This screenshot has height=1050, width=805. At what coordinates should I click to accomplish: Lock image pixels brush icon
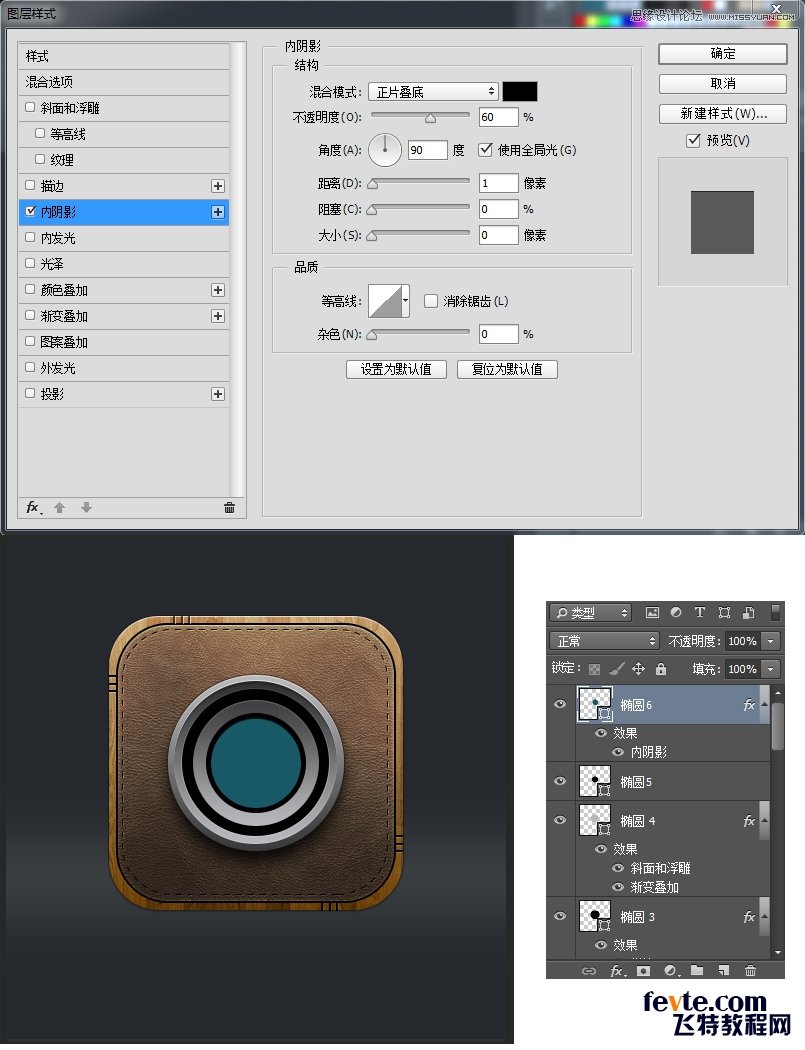click(617, 669)
